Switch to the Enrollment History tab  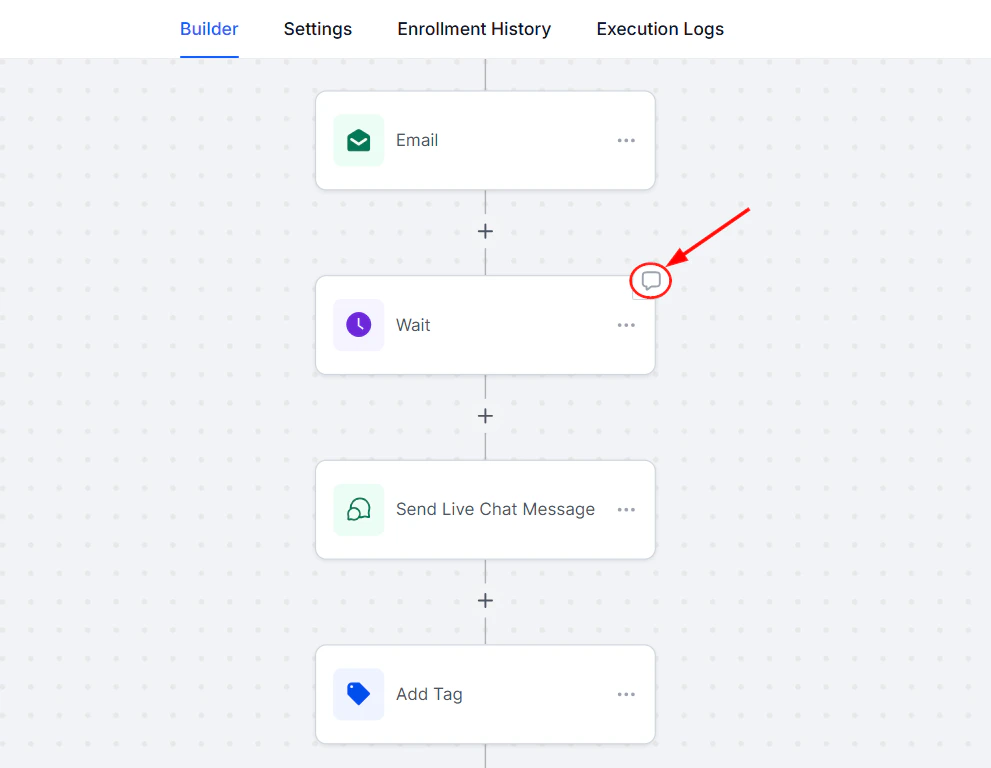[x=474, y=29]
